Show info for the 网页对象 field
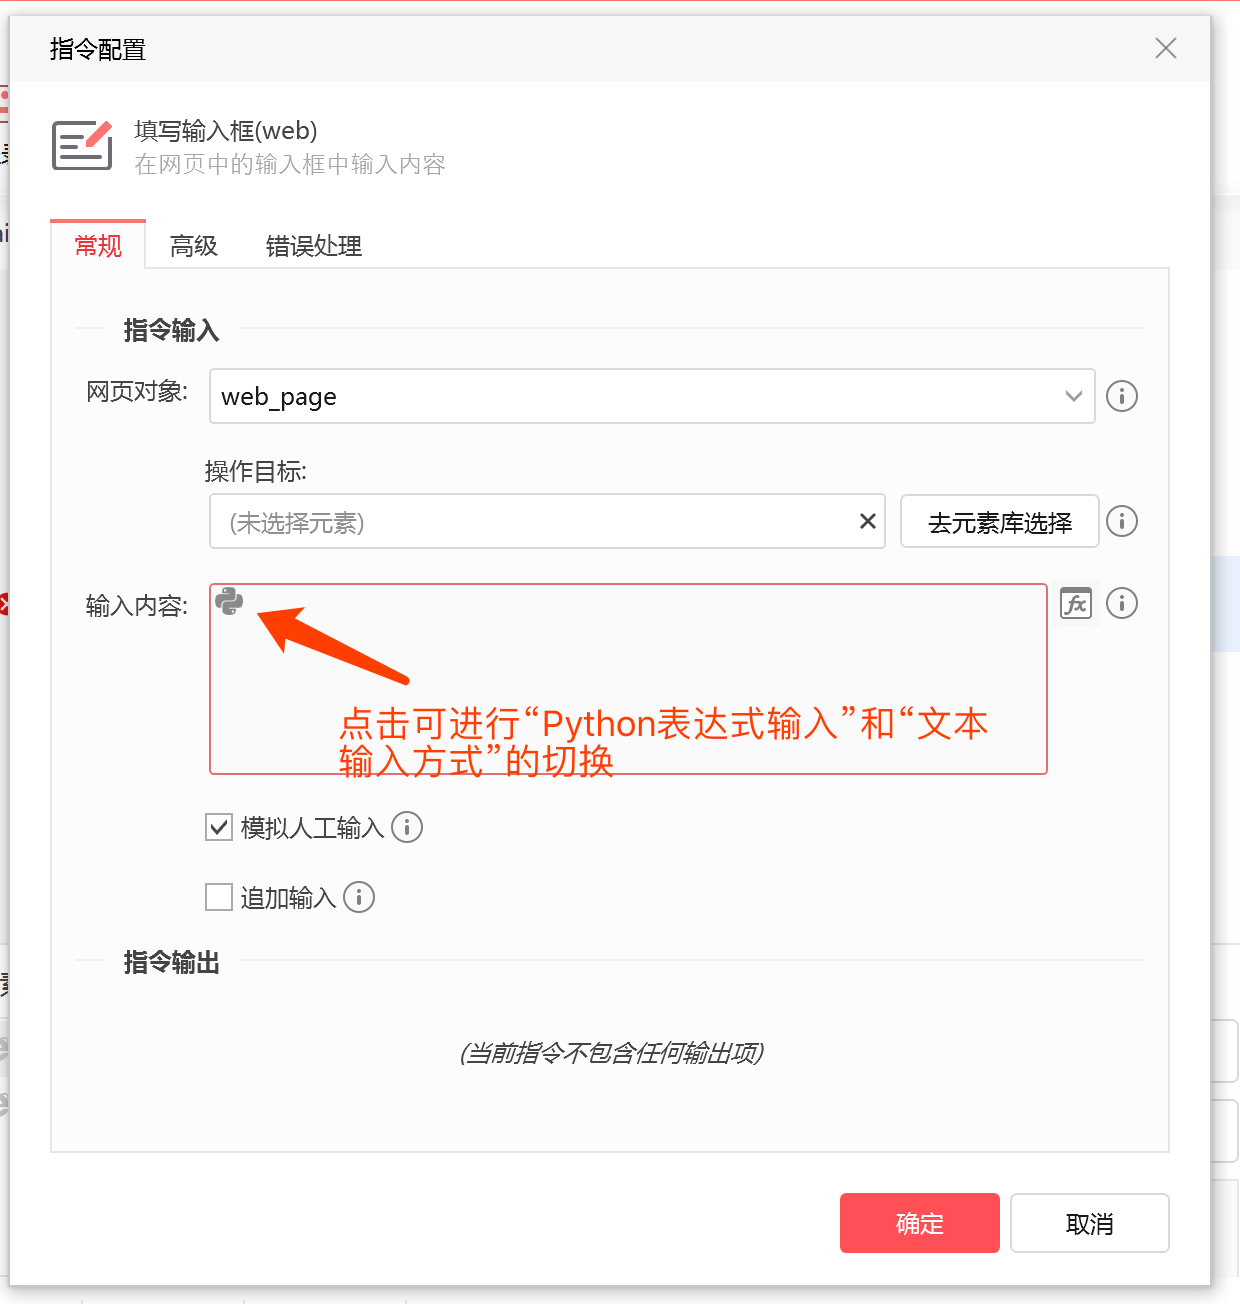This screenshot has width=1240, height=1304. (x=1122, y=396)
